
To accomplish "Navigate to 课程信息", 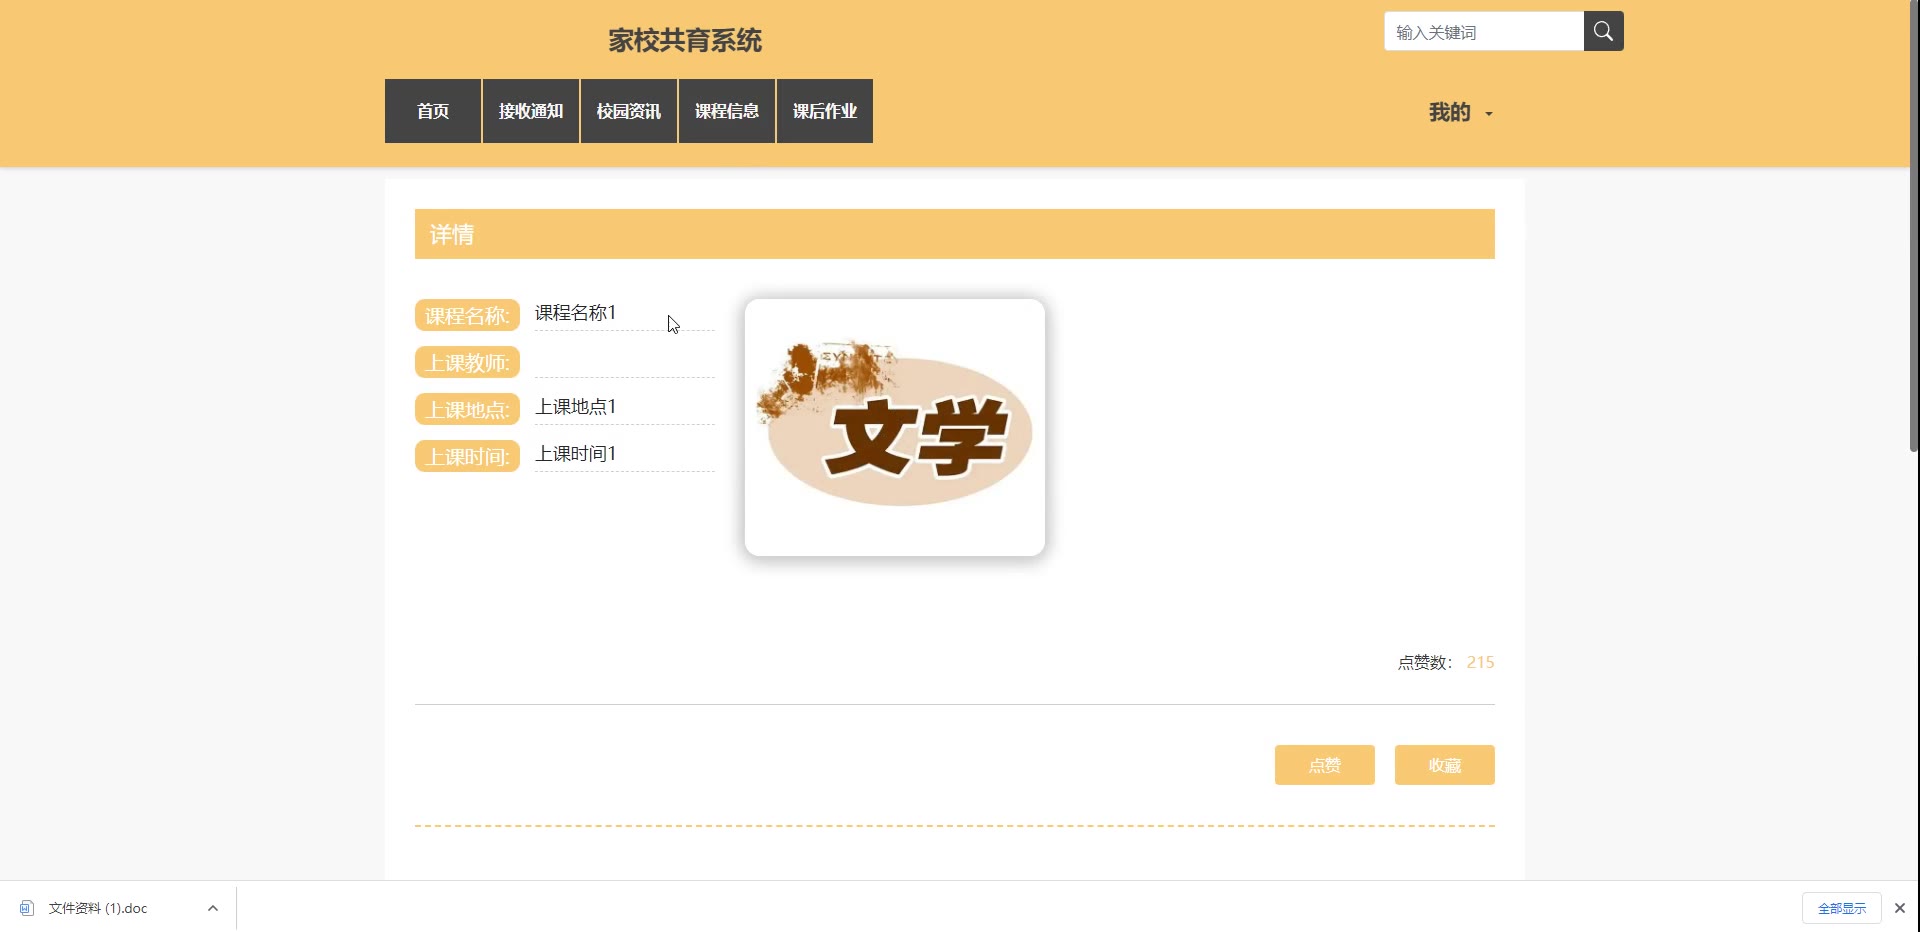I will [x=727, y=111].
